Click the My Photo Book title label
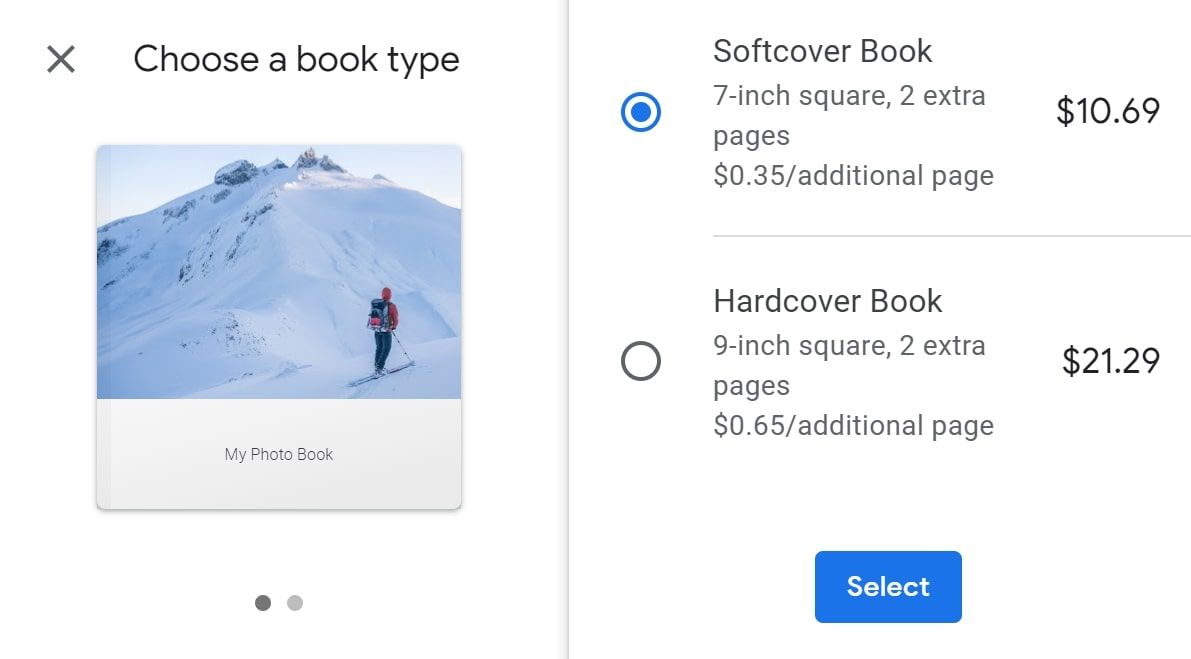 279,454
